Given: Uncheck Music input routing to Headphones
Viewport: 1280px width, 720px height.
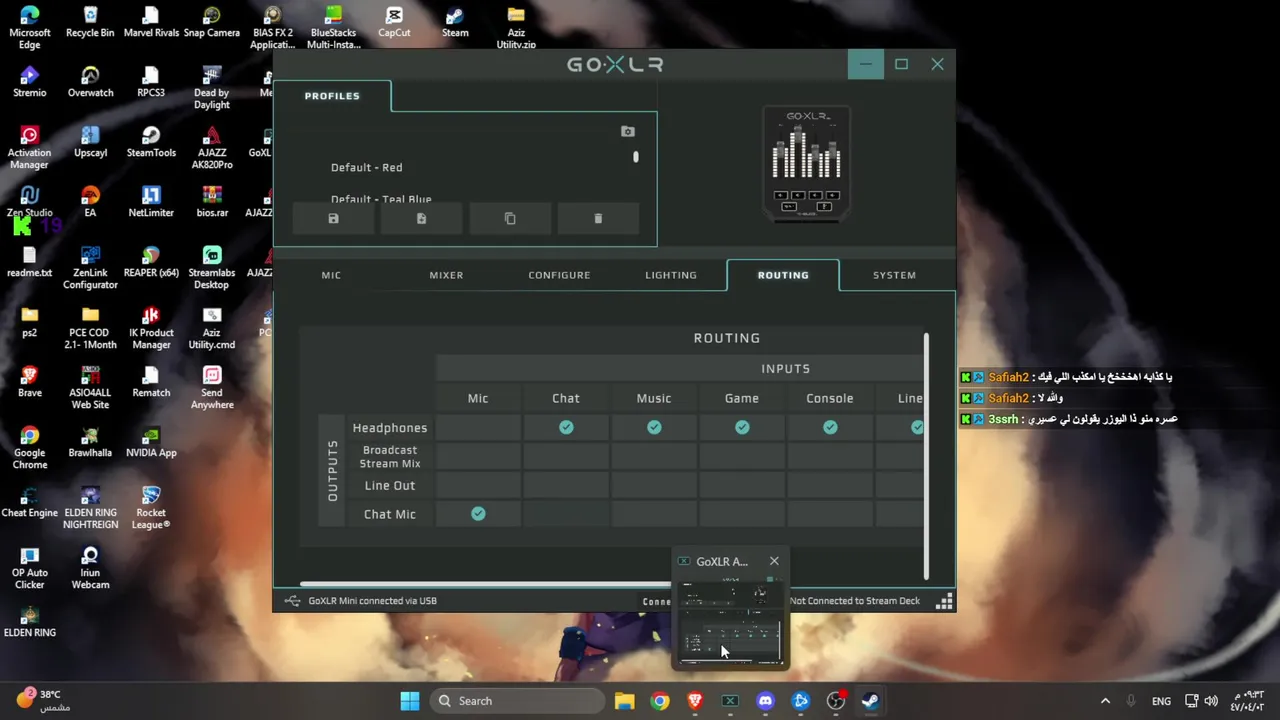Looking at the screenshot, I should (654, 427).
